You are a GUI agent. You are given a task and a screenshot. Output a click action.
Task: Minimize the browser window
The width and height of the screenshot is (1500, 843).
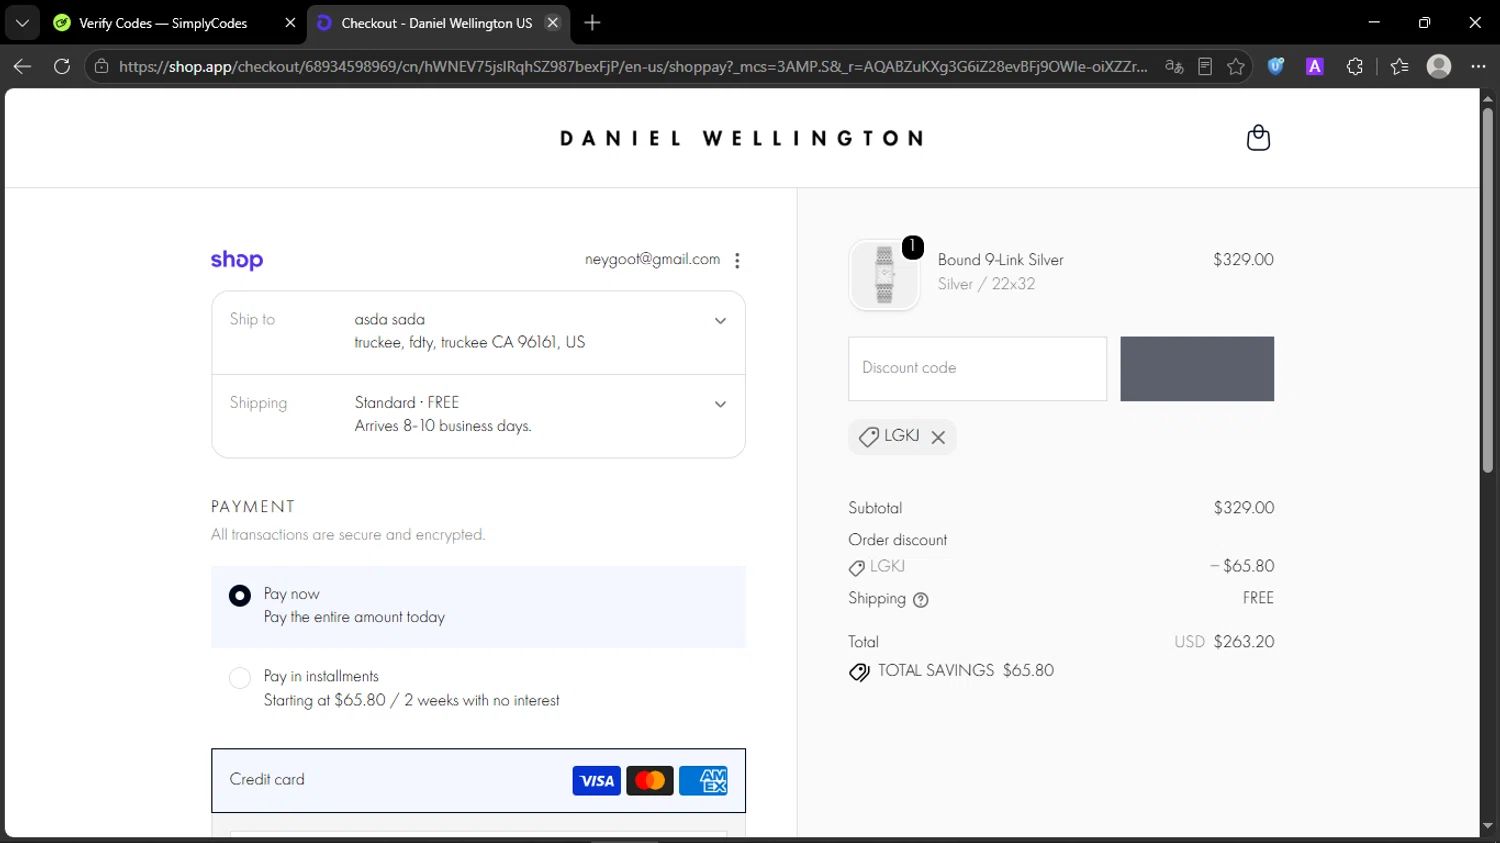1374,22
